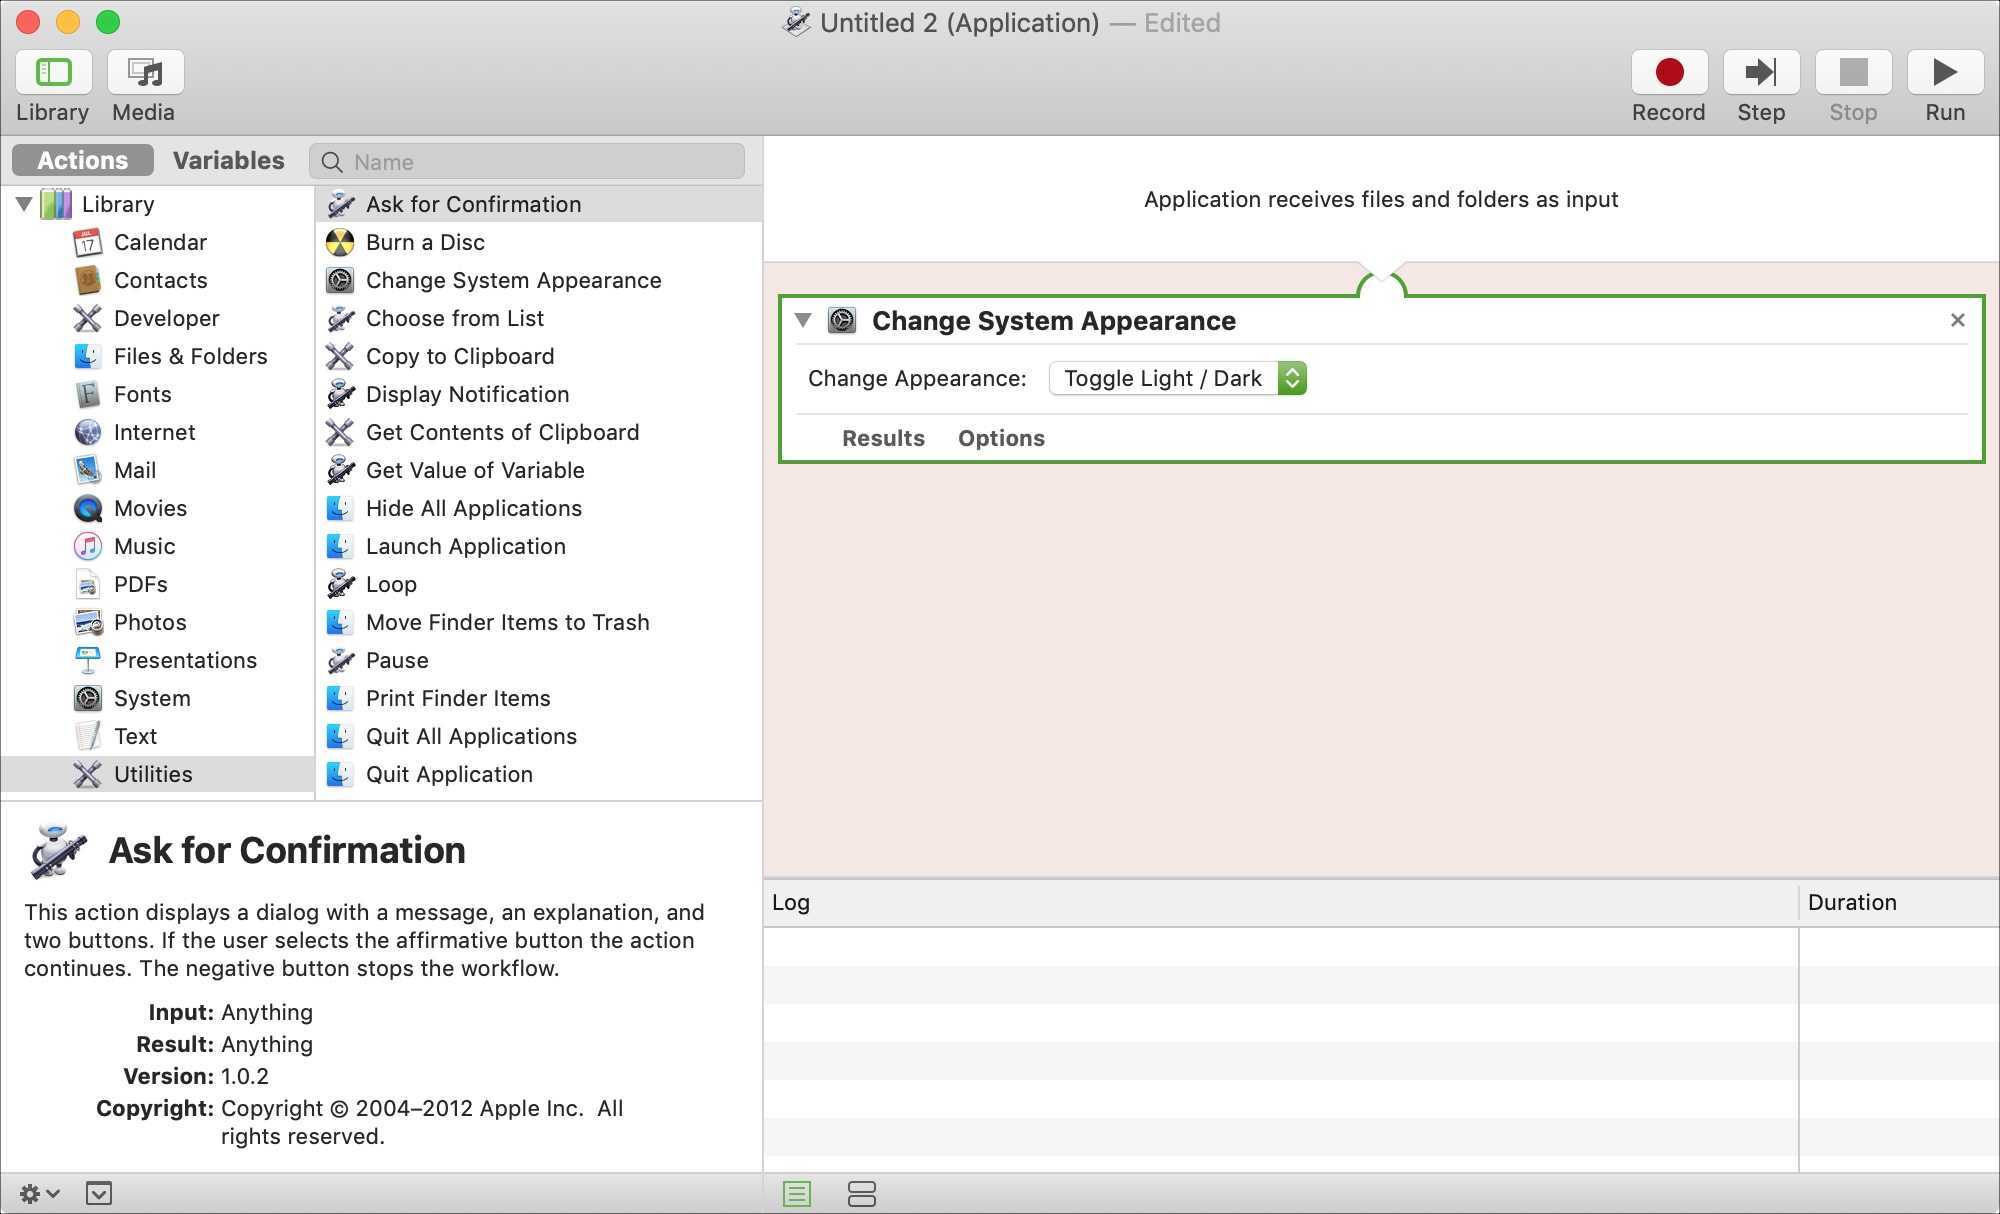Select the Display Notification action
The width and height of the screenshot is (2000, 1214).
pyautogui.click(x=467, y=394)
